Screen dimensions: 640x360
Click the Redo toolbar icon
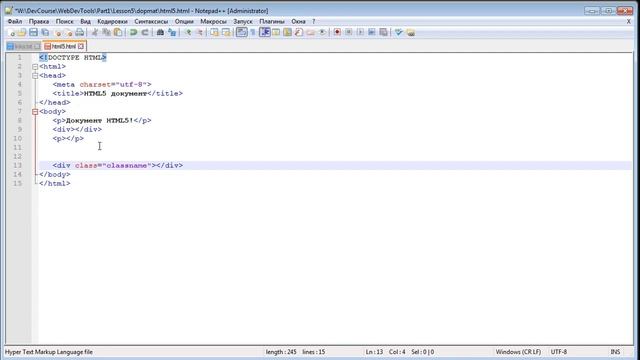tap(145, 32)
